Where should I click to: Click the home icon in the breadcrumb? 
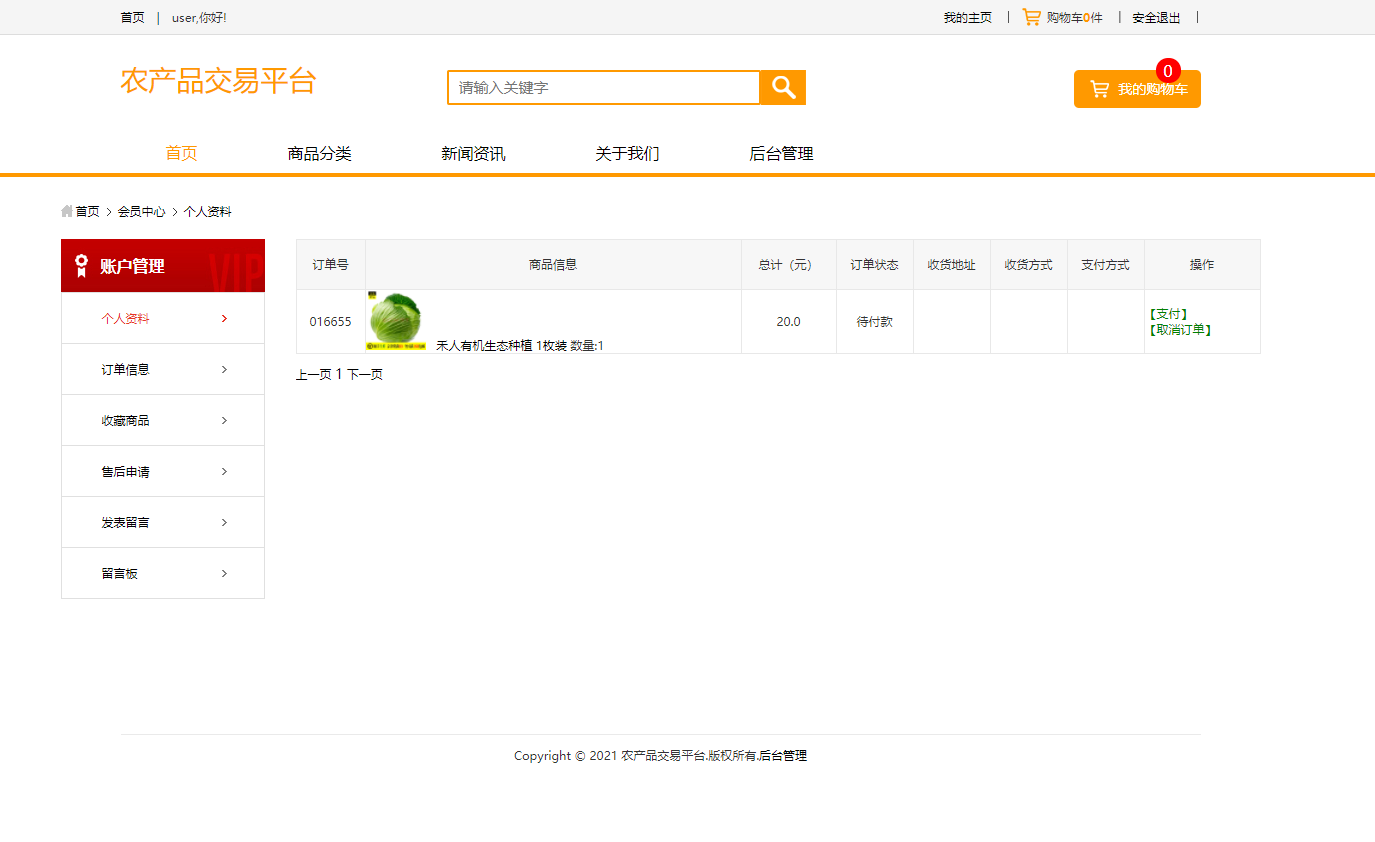pyautogui.click(x=65, y=211)
